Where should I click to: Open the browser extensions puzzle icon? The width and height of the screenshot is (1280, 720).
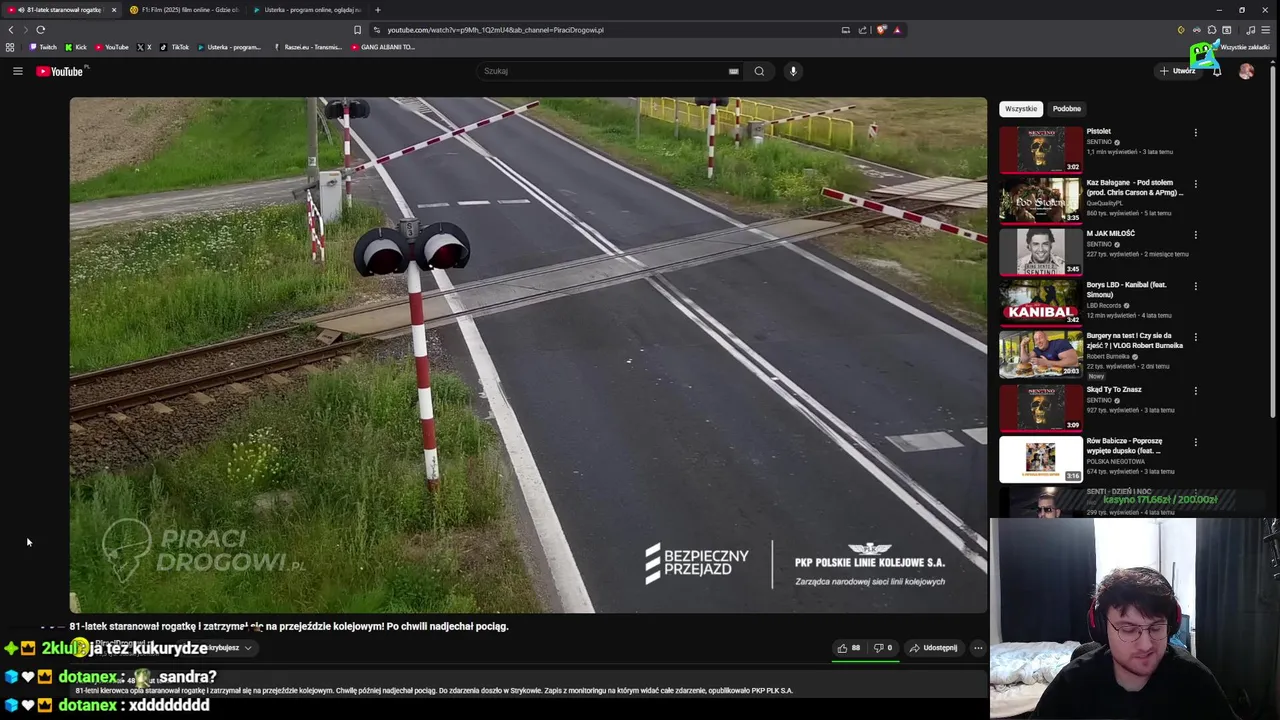tap(1212, 30)
